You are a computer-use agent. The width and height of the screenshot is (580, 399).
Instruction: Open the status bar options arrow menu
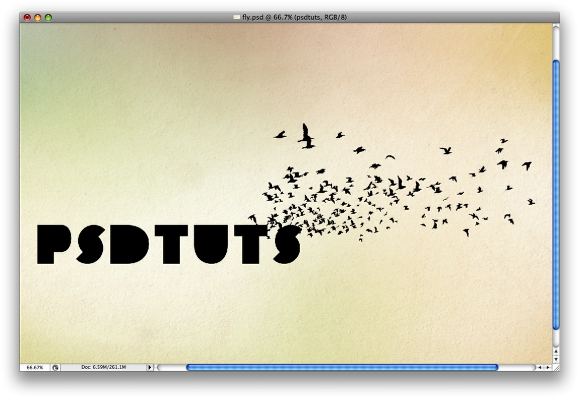(149, 367)
